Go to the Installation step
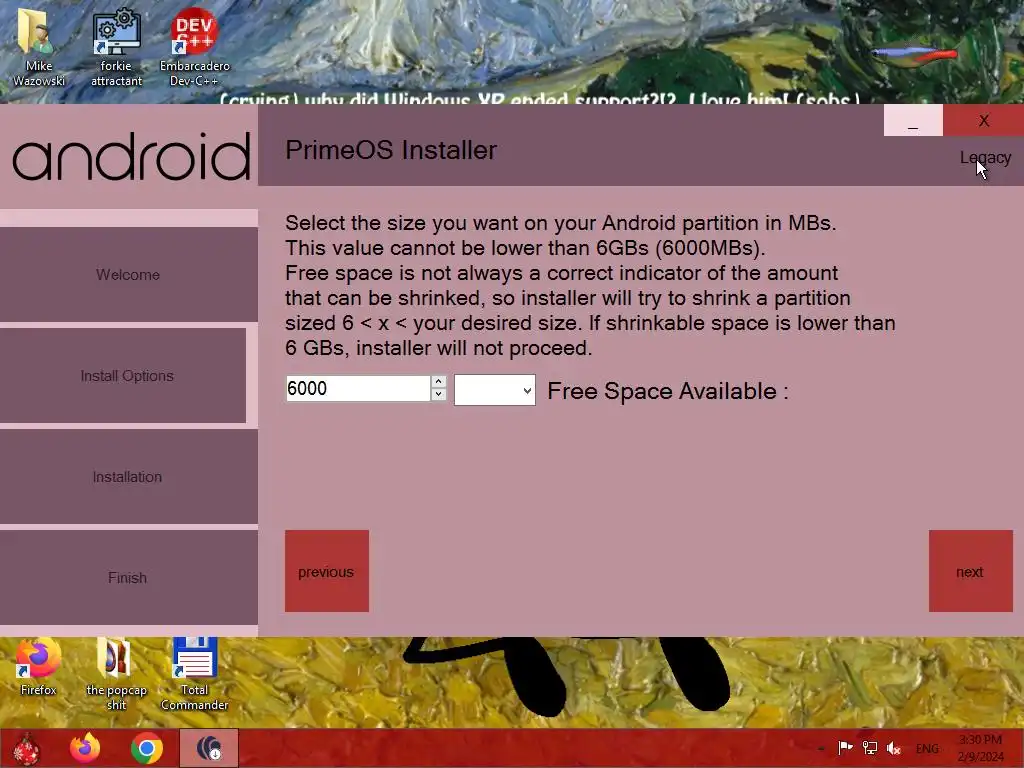This screenshot has height=768, width=1024. click(129, 477)
